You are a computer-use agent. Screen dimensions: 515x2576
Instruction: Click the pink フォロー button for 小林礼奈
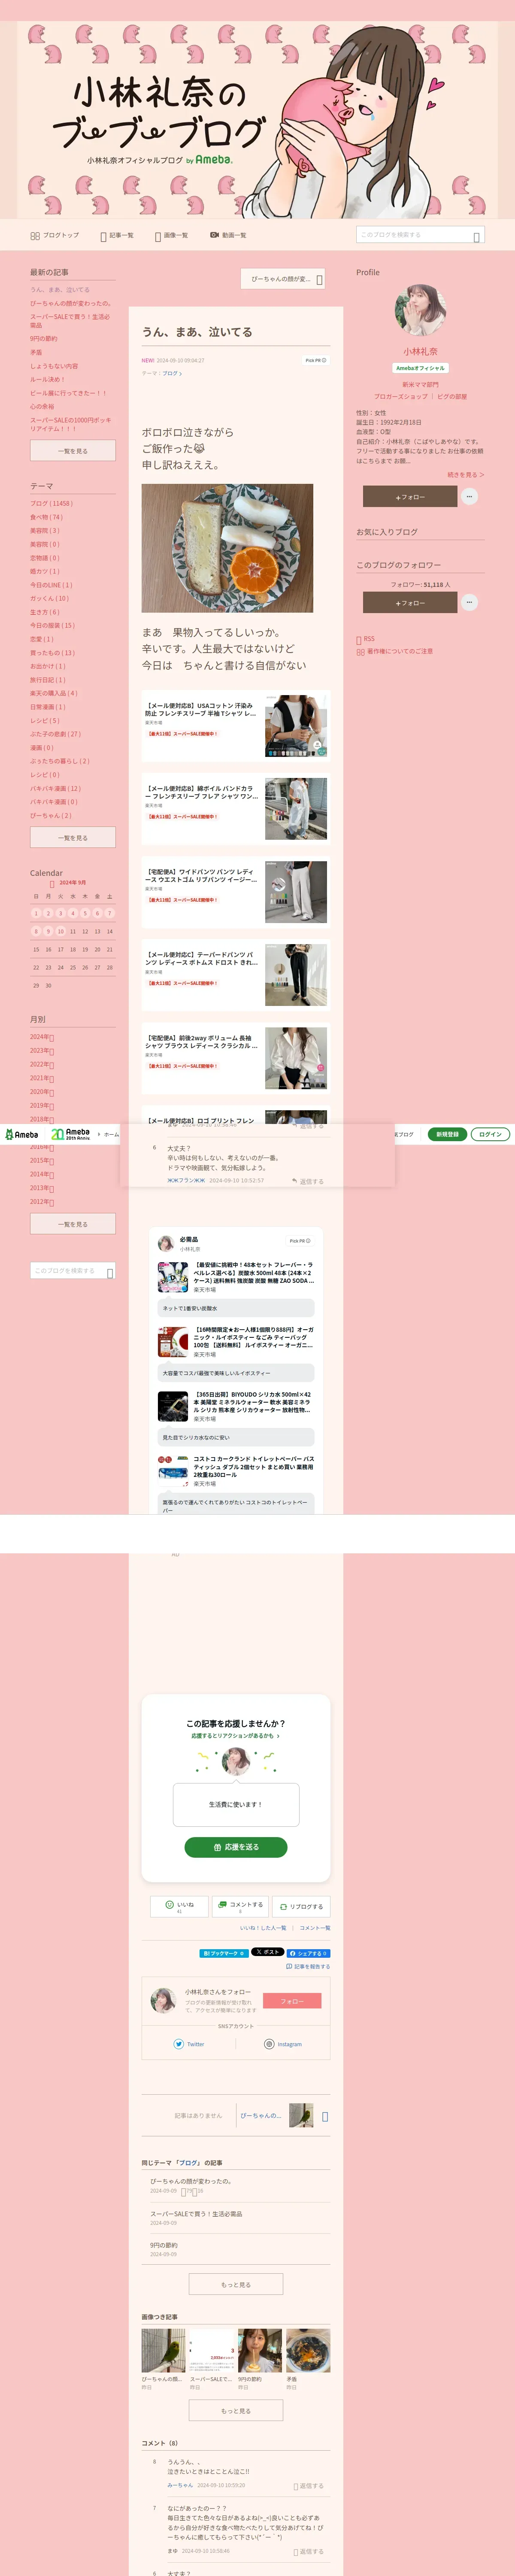[x=292, y=2001]
